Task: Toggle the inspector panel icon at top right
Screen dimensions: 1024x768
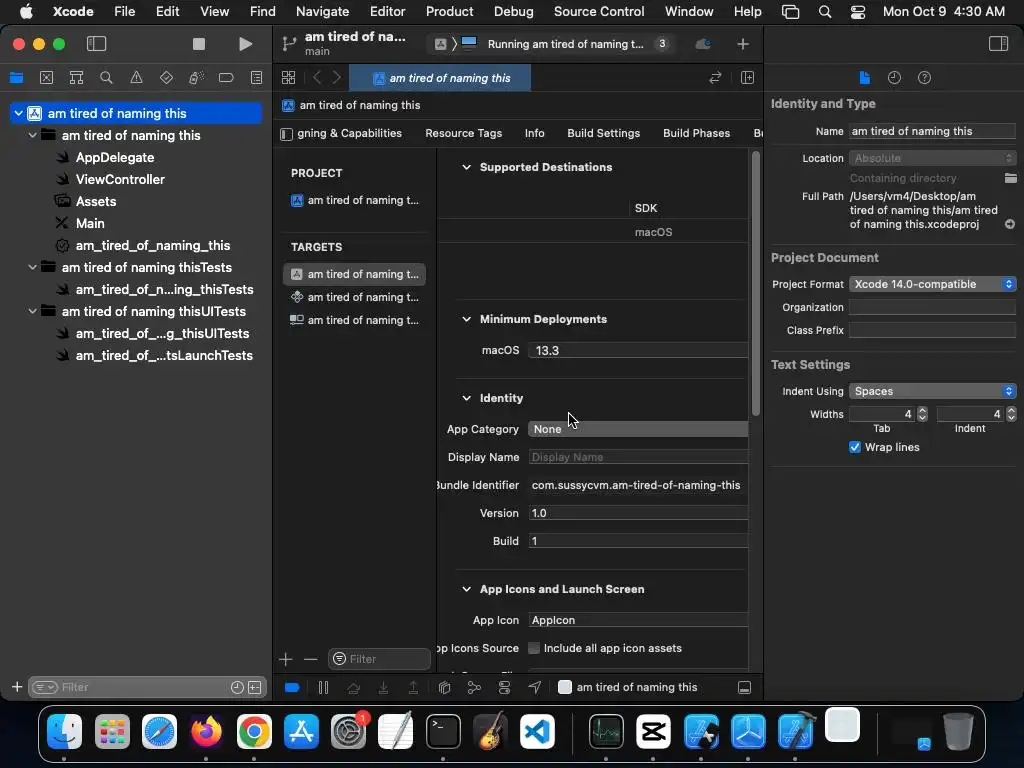Action: [998, 44]
